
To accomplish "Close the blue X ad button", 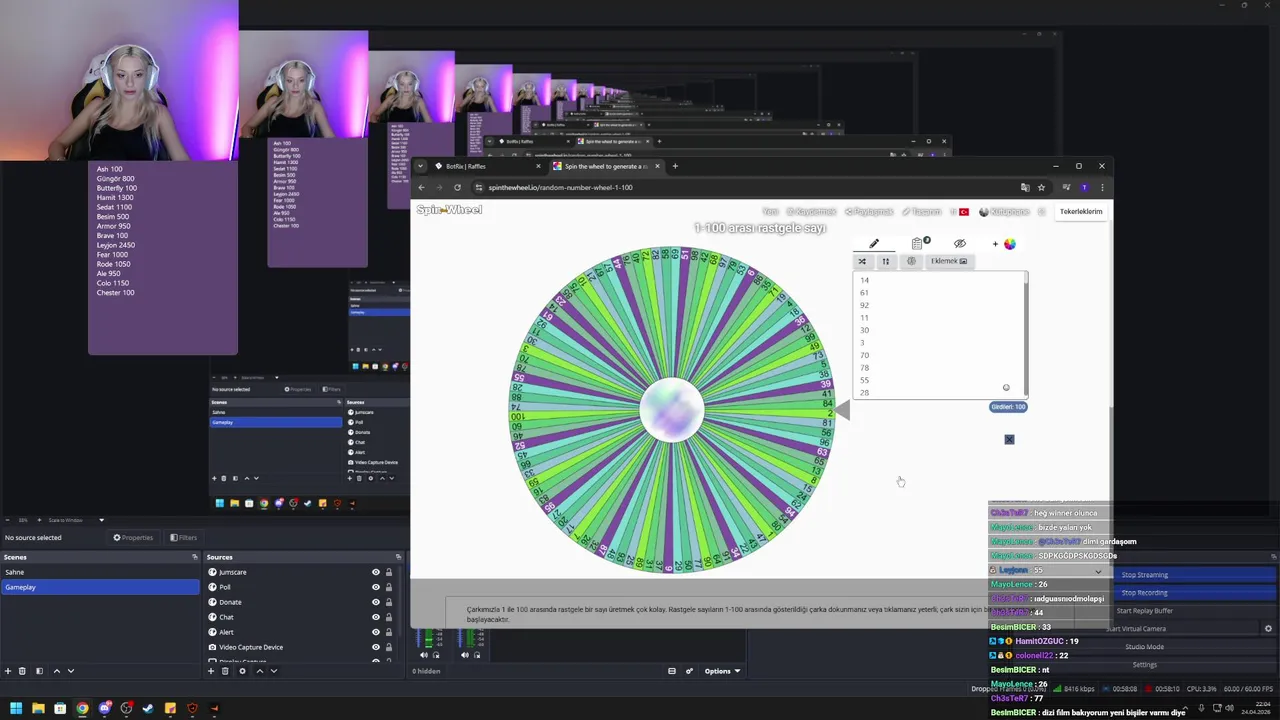I will tap(1009, 439).
